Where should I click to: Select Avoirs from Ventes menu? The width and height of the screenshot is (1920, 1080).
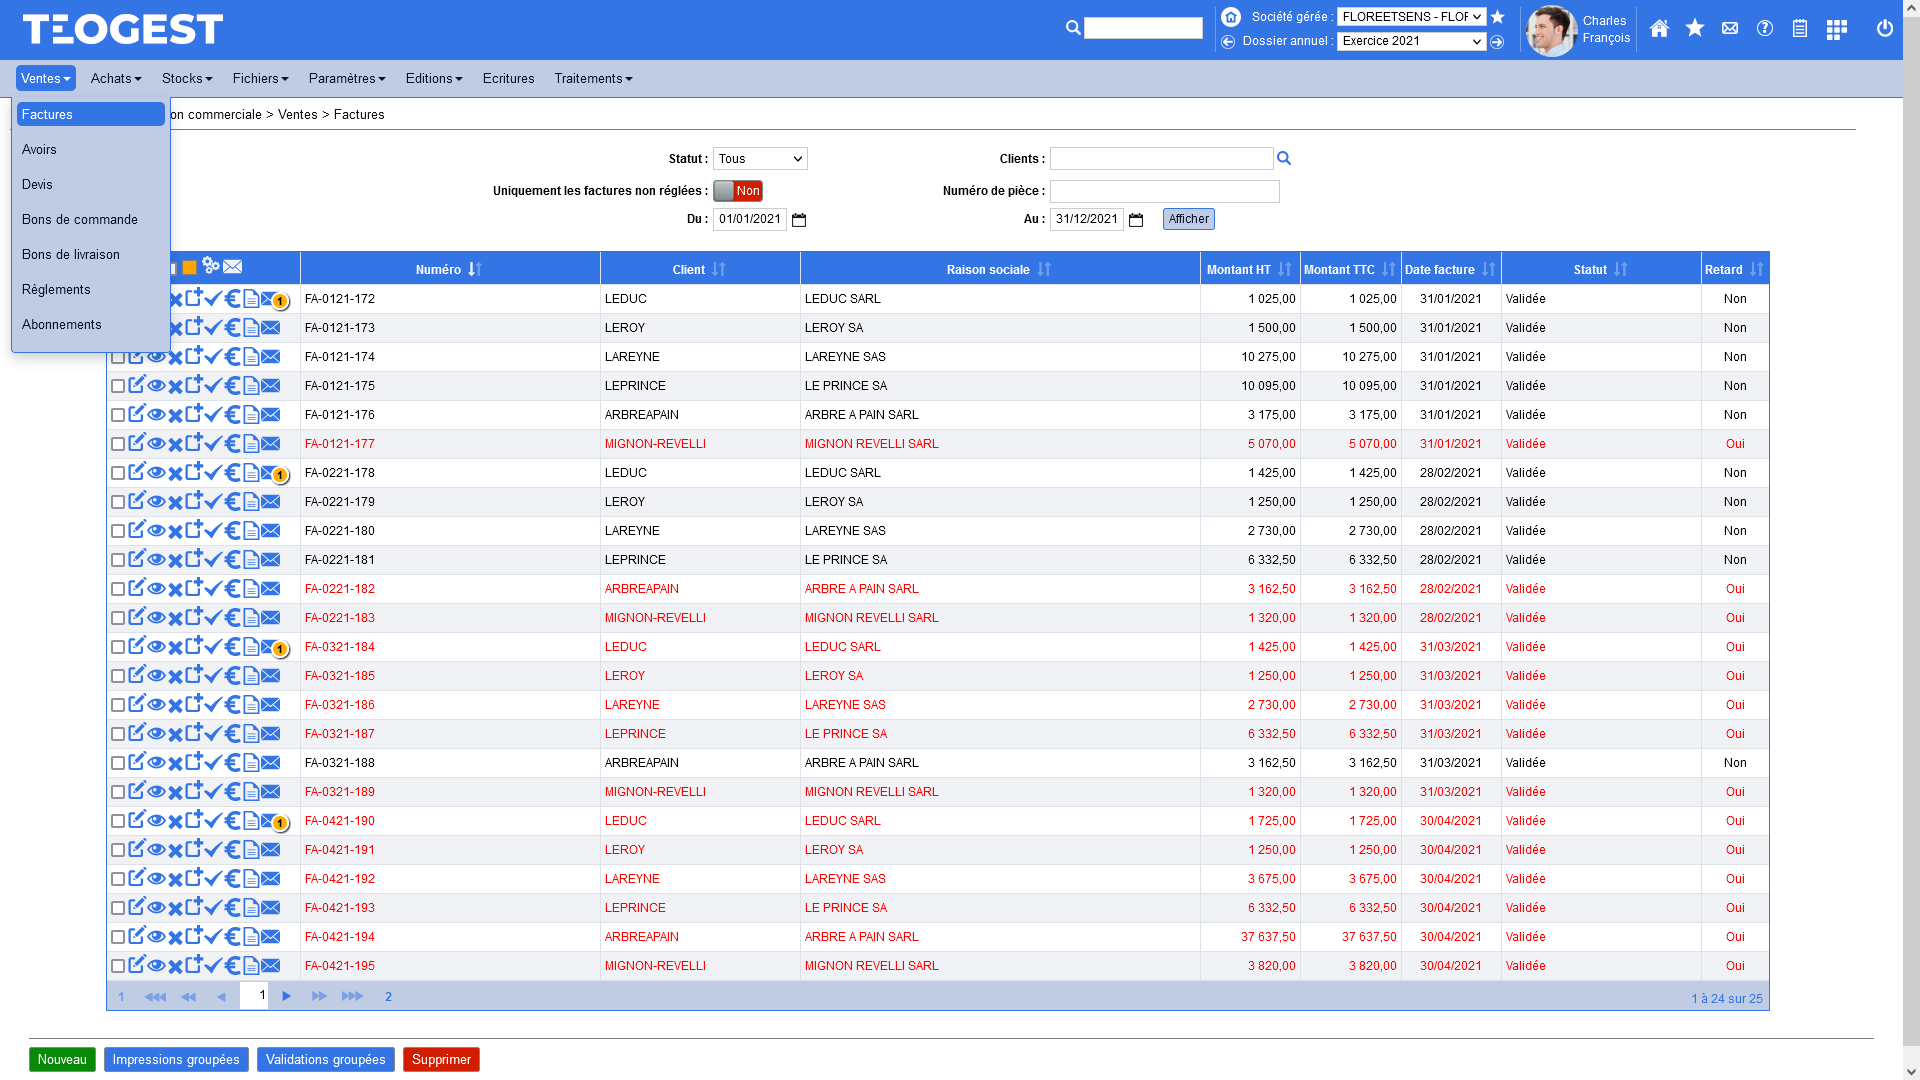(40, 150)
